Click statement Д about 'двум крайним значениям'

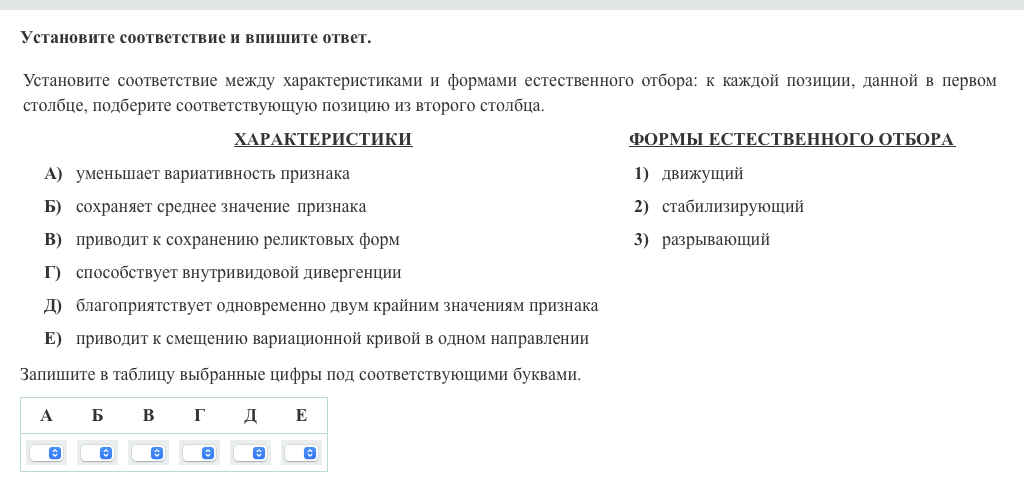[x=336, y=306]
